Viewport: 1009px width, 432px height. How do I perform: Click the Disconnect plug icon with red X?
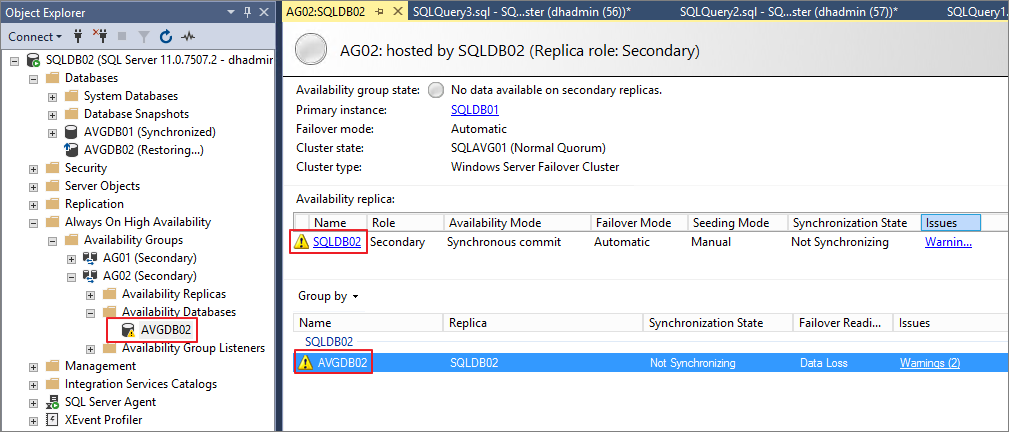100,37
